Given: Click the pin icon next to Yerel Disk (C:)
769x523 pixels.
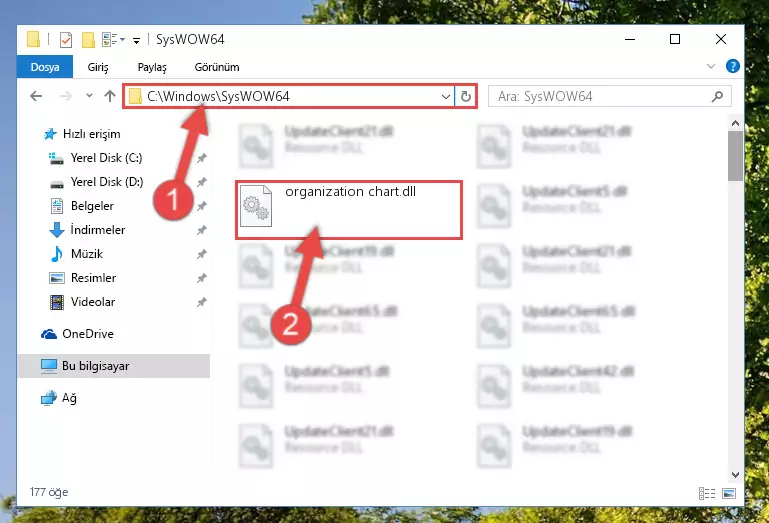Looking at the screenshot, I should (x=202, y=158).
